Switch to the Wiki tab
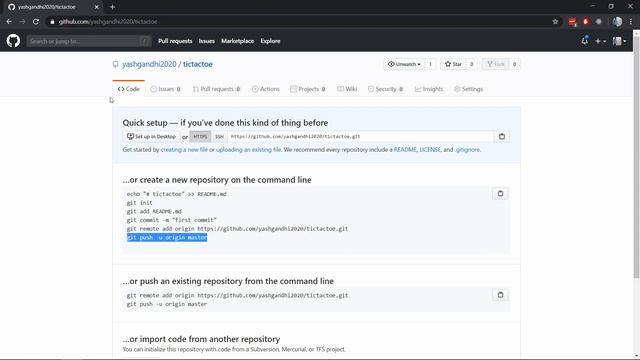 (347, 89)
